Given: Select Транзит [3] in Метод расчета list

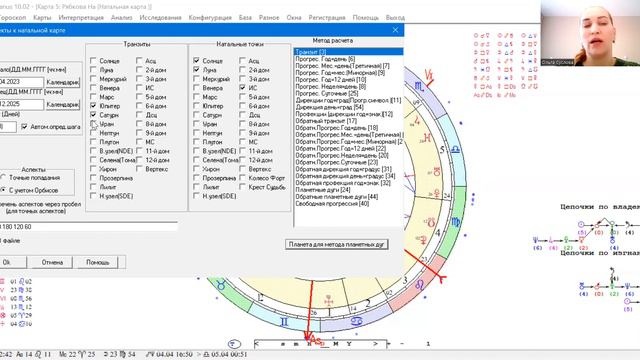Looking at the screenshot, I should tap(348, 52).
